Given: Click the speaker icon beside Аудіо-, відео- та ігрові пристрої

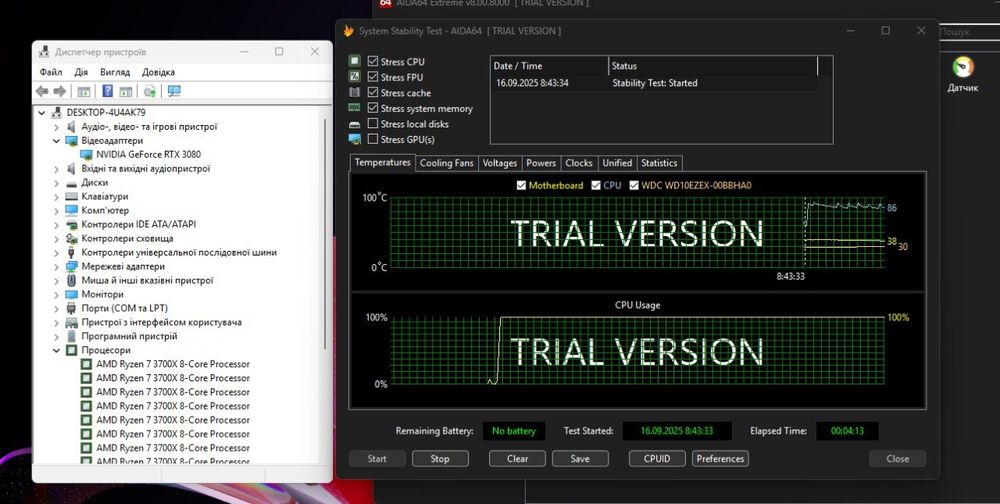Looking at the screenshot, I should pyautogui.click(x=71, y=126).
